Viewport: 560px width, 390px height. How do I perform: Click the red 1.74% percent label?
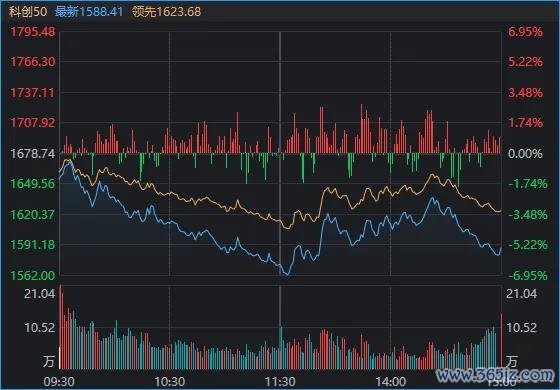tap(525, 123)
